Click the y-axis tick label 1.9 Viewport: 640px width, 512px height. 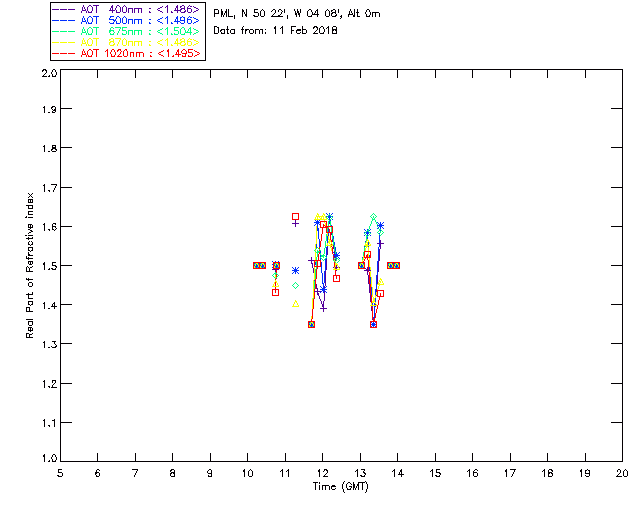tap(49, 109)
